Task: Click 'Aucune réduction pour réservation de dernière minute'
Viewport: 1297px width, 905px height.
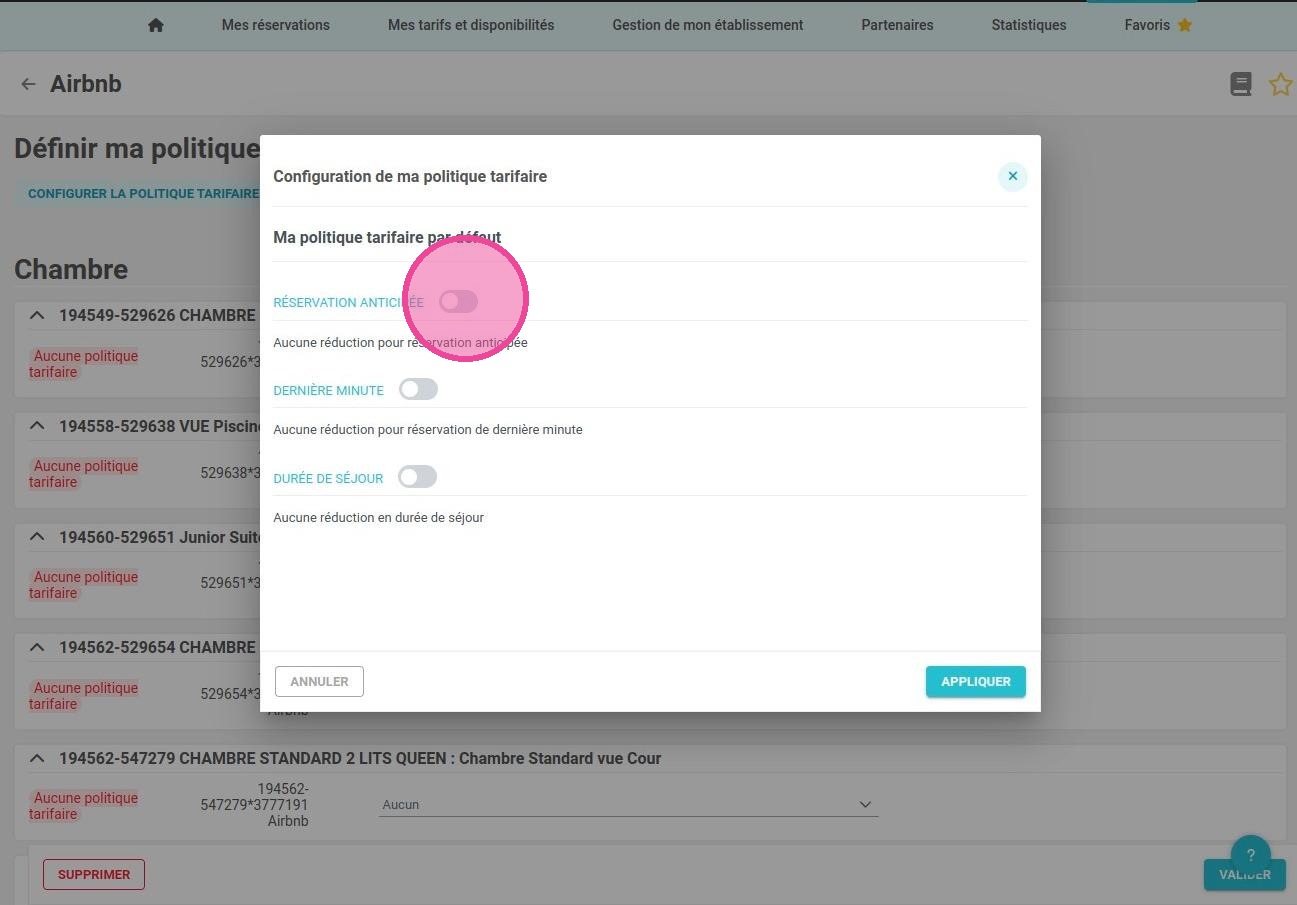Action: tap(427, 429)
